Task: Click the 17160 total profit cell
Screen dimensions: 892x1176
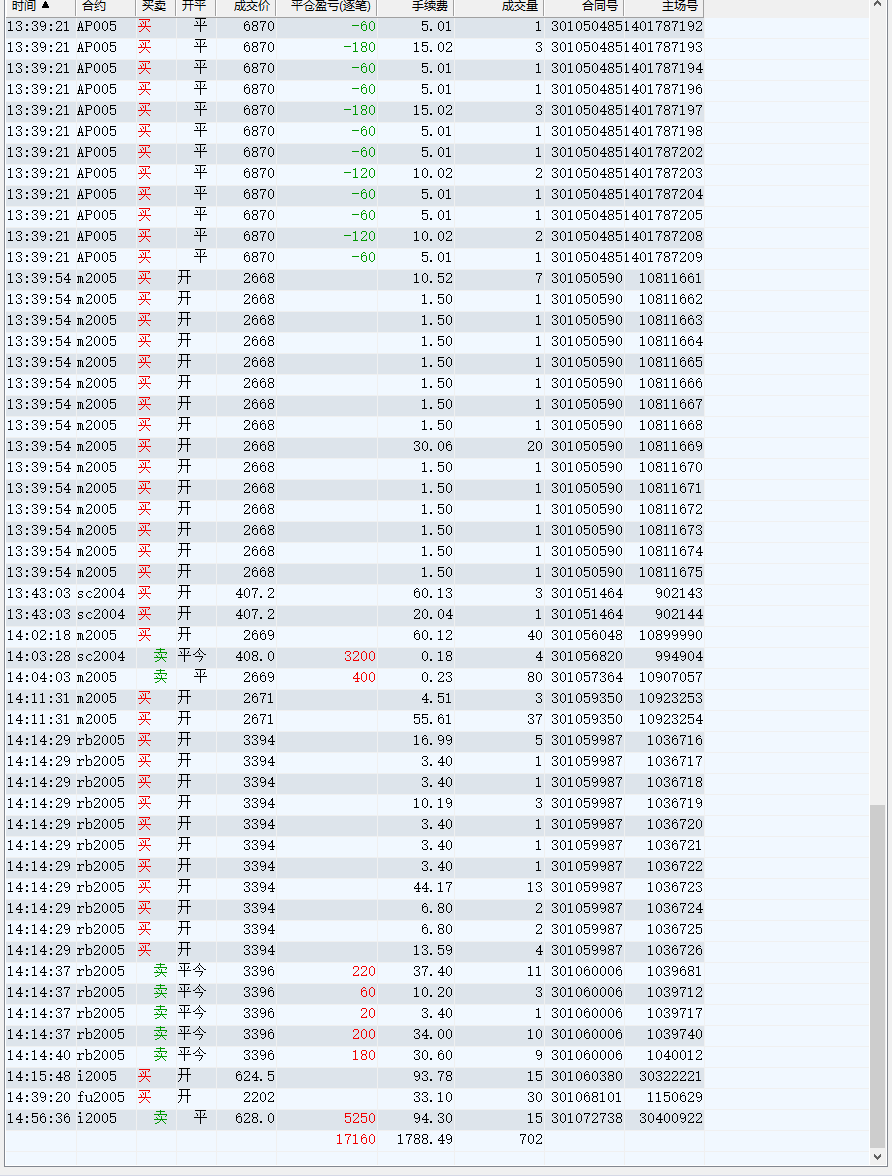Action: click(355, 1139)
